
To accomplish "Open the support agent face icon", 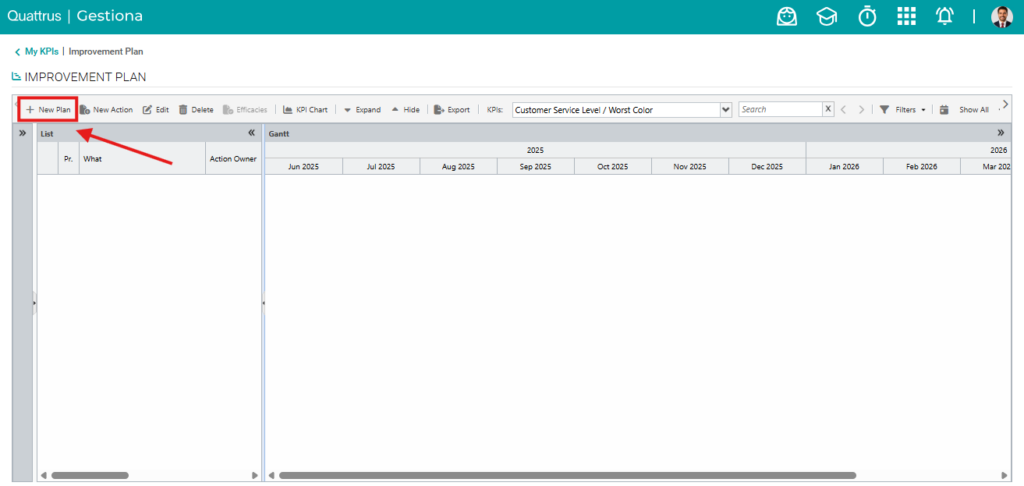I will 787,16.
